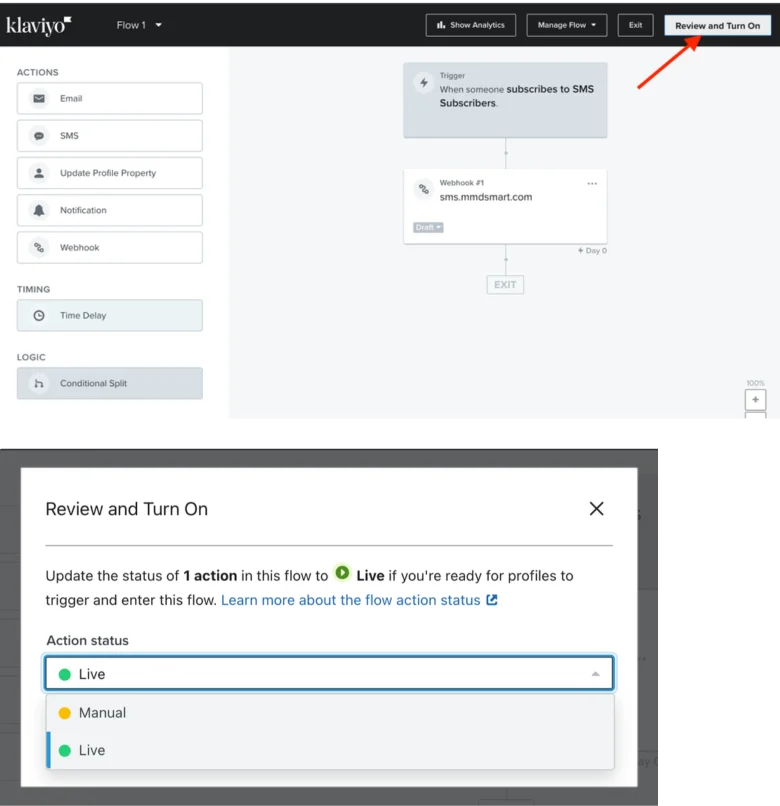Collapse the Action status Live dropdown
This screenshot has height=806, width=780.
click(329, 674)
